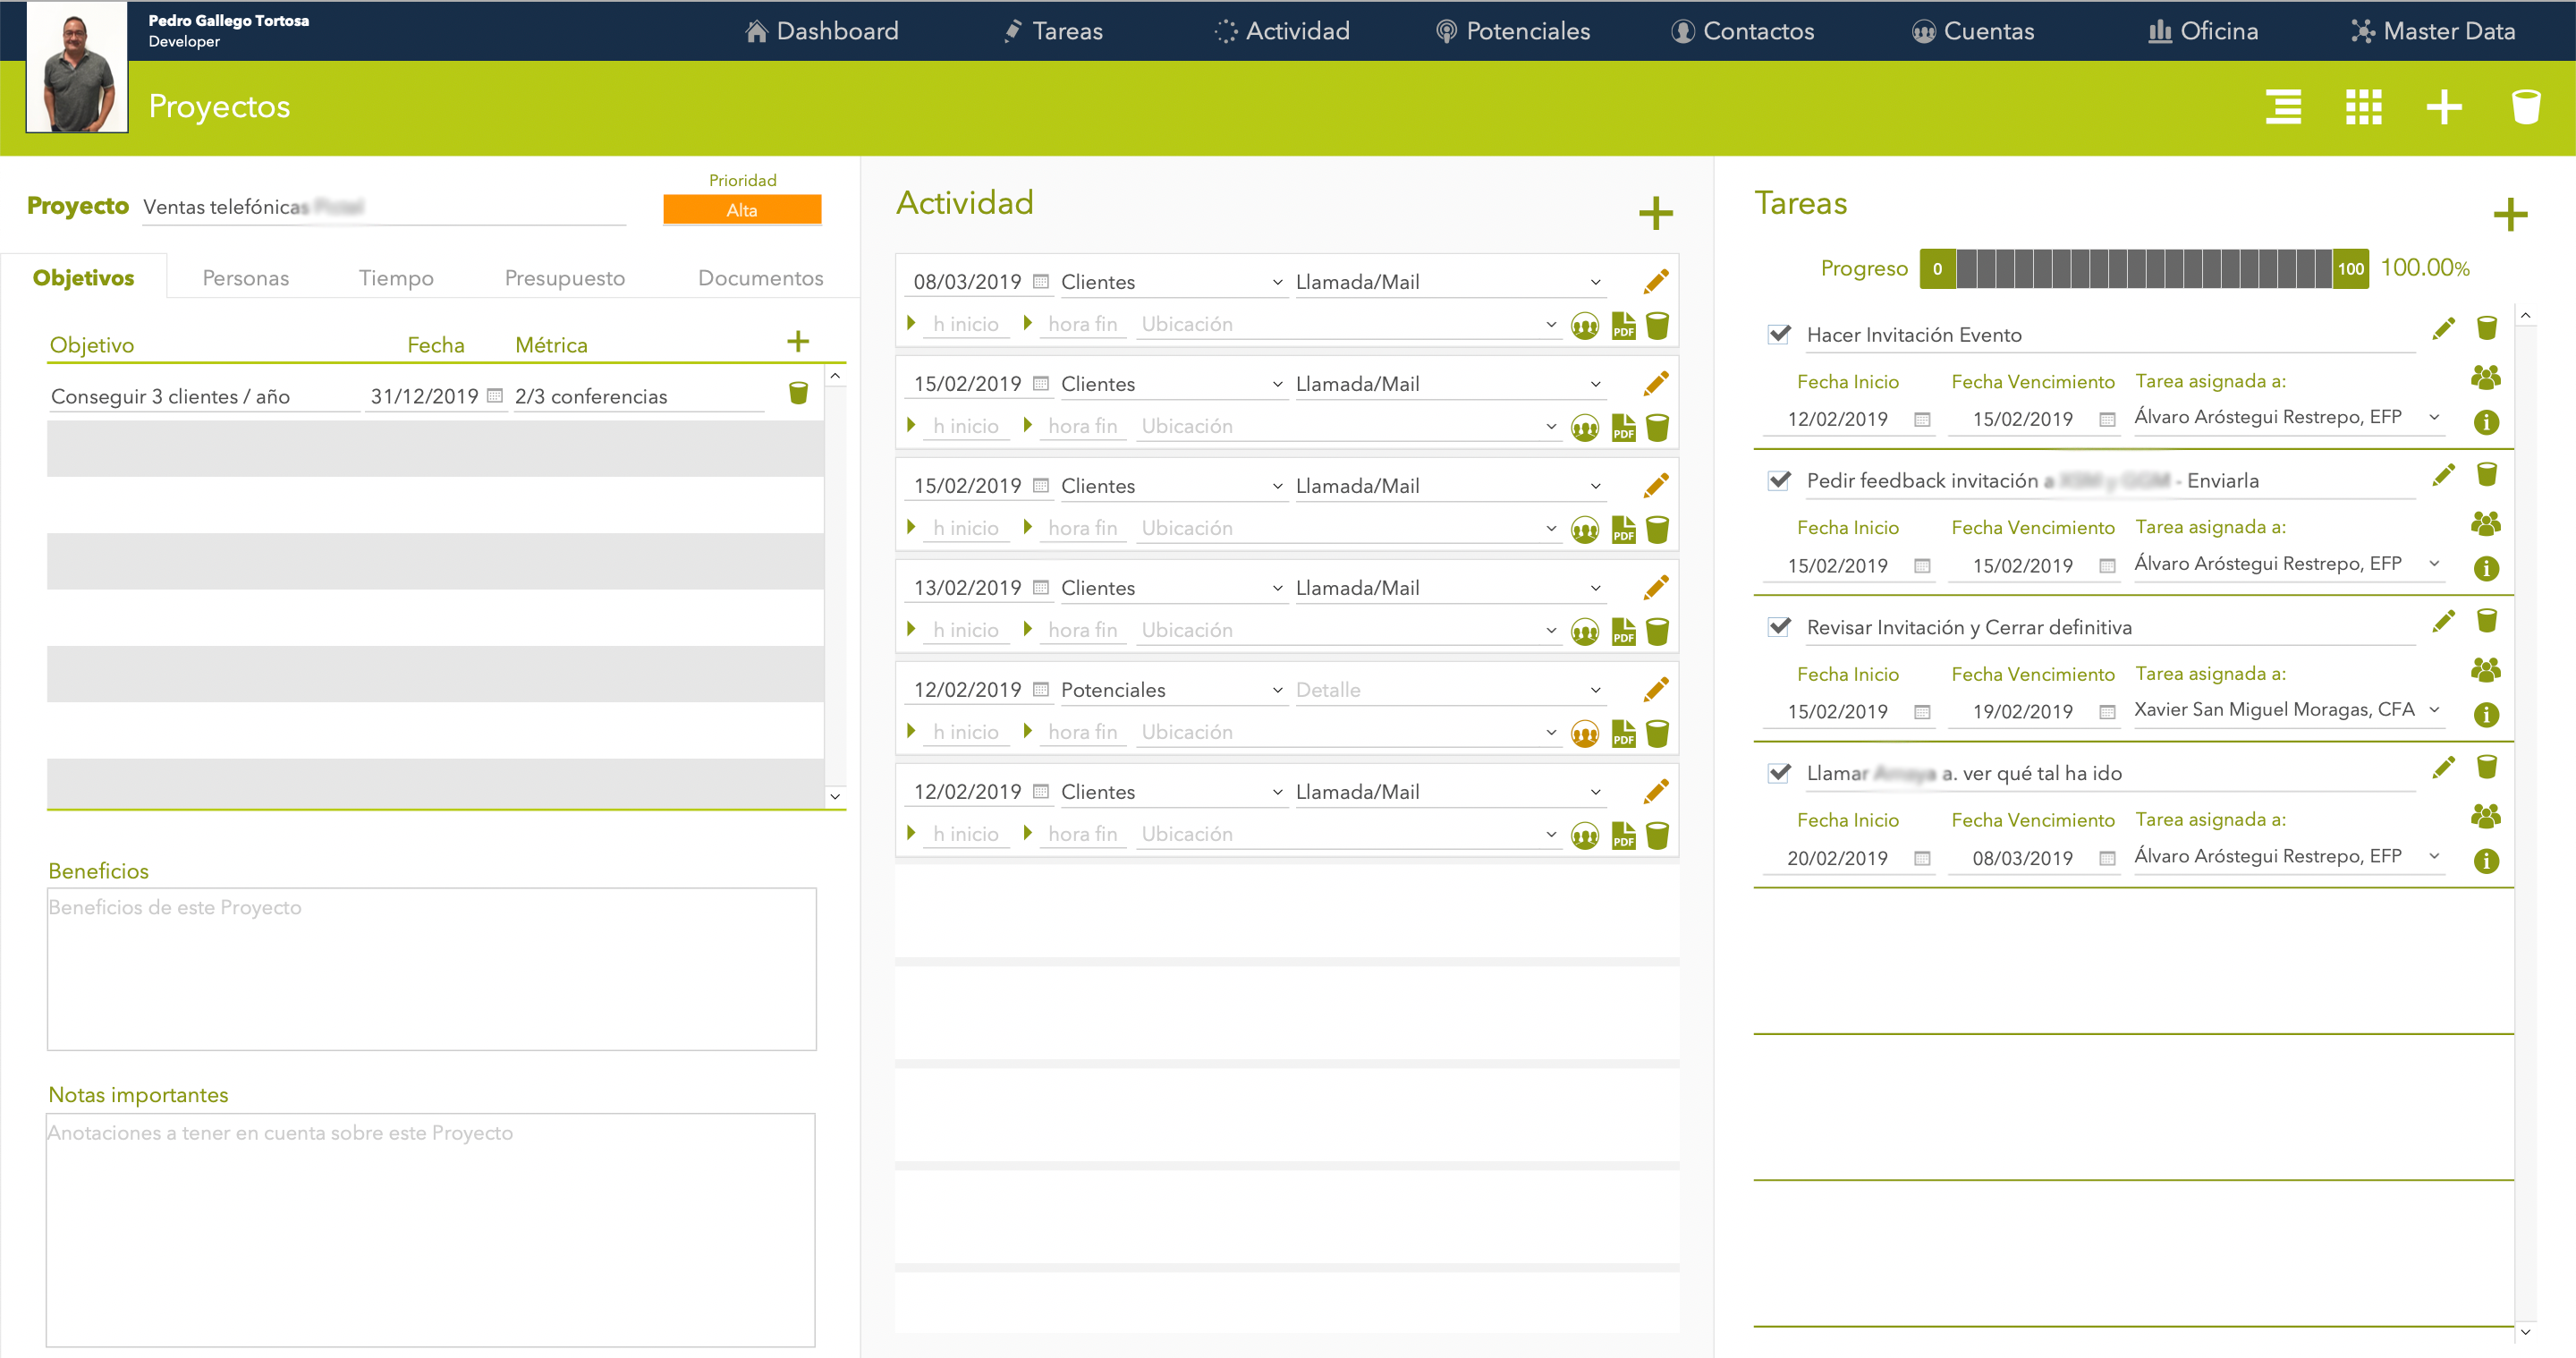Uncheck 'Revisar Invitación y Cerrar definitiva'
2576x1358 pixels.
click(1778, 627)
